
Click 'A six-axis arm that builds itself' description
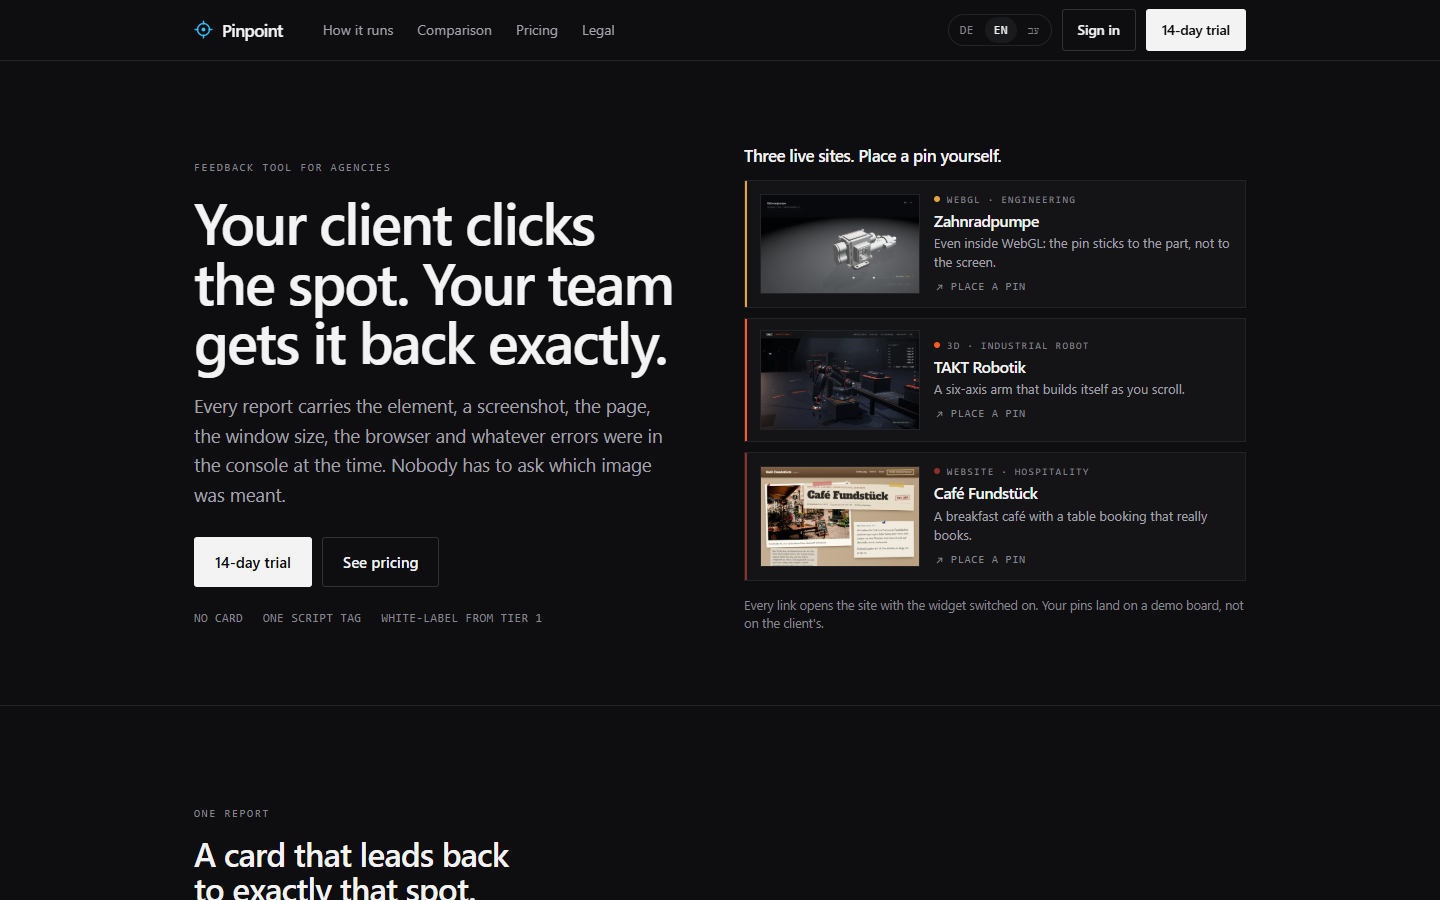[1059, 390]
